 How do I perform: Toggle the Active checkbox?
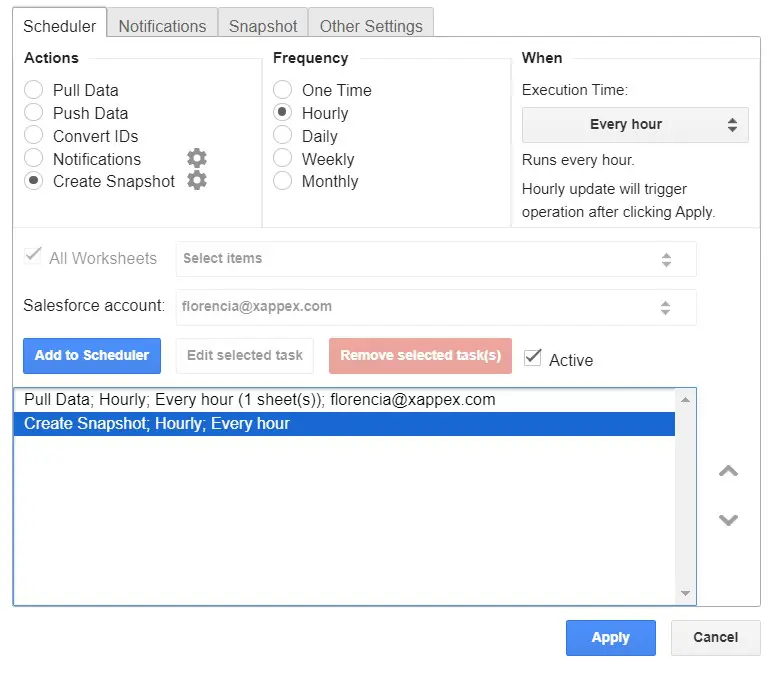click(533, 358)
